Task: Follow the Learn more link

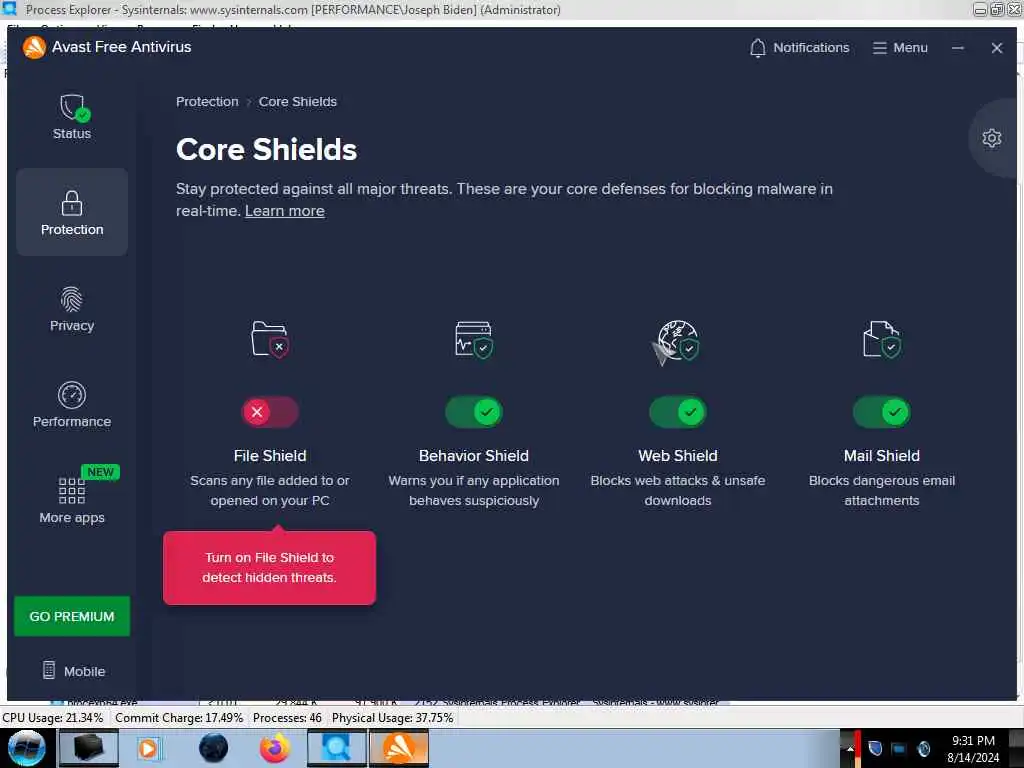Action: pos(285,211)
